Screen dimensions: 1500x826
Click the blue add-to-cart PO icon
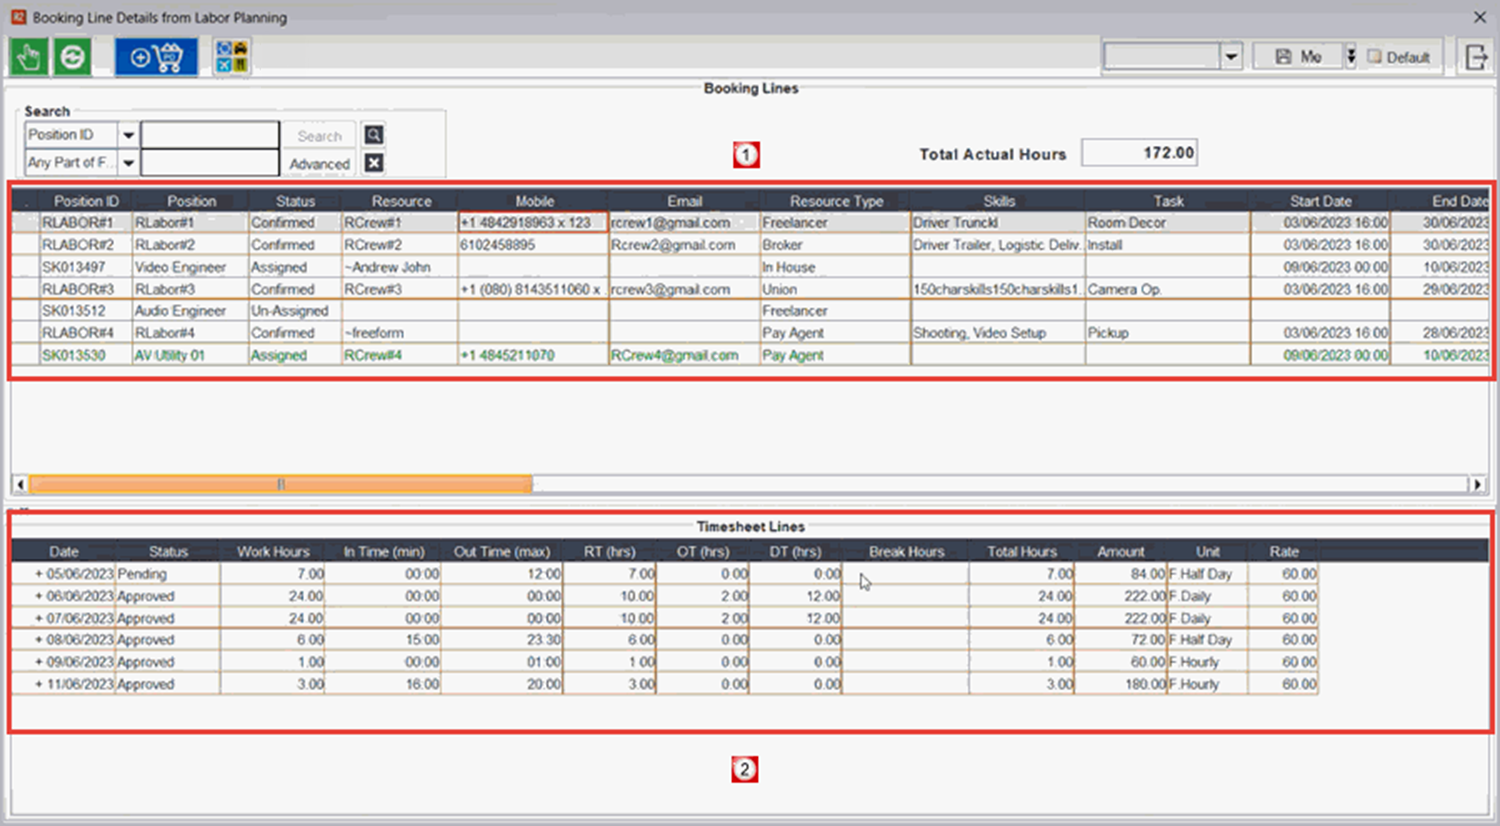pyautogui.click(x=155, y=57)
